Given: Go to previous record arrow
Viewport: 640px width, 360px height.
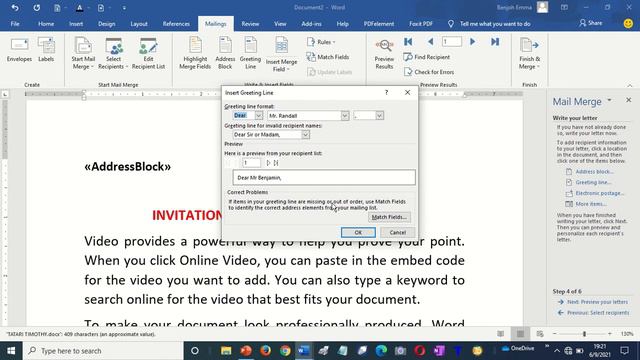Looking at the screenshot, I should point(431,42).
